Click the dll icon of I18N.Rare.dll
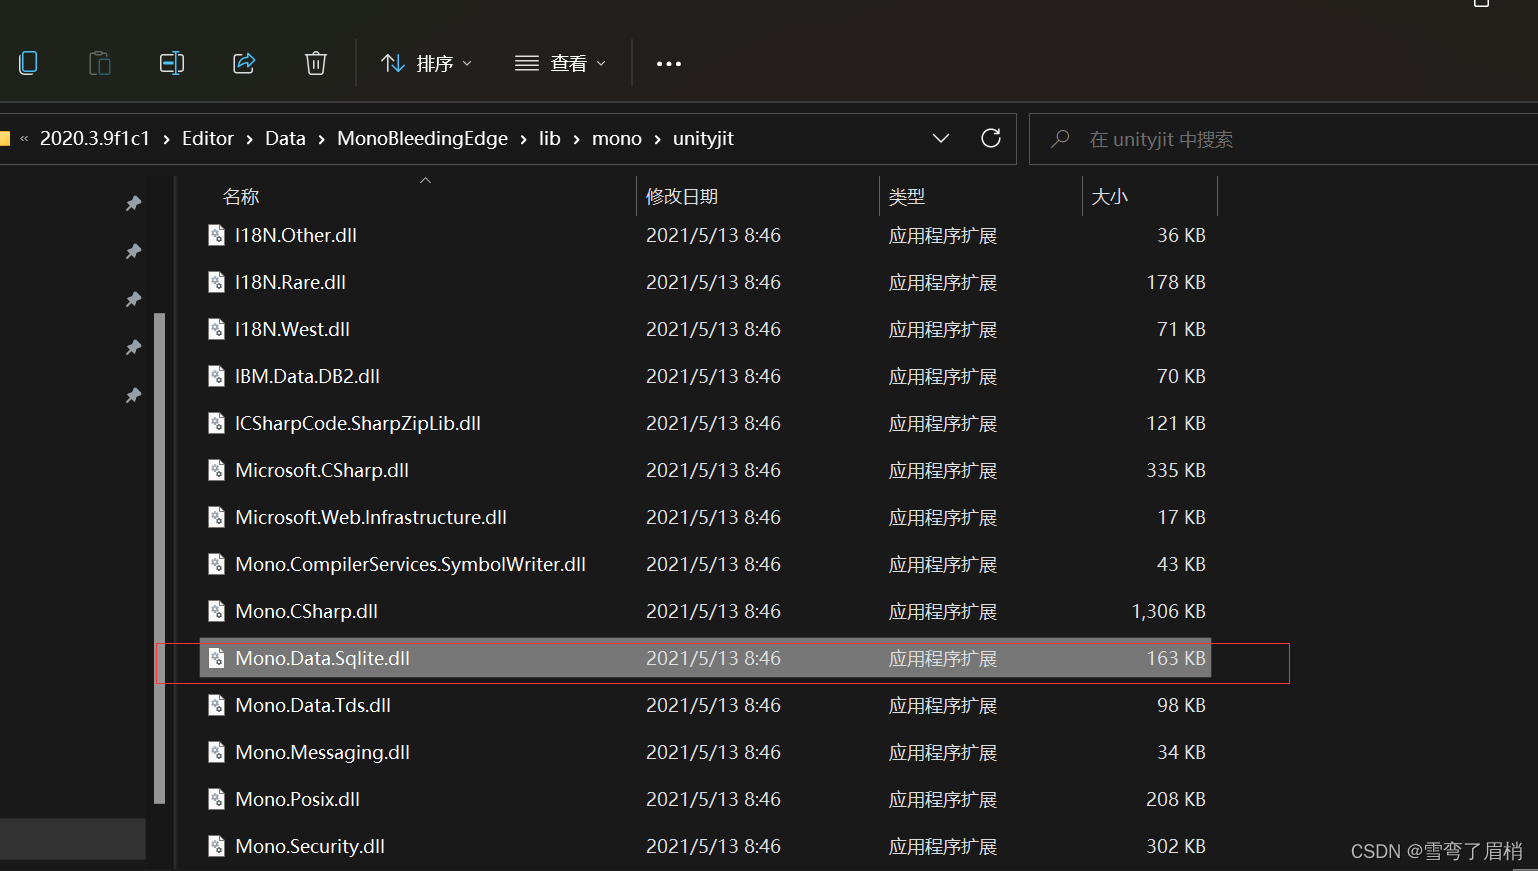The image size is (1538, 871). [216, 282]
